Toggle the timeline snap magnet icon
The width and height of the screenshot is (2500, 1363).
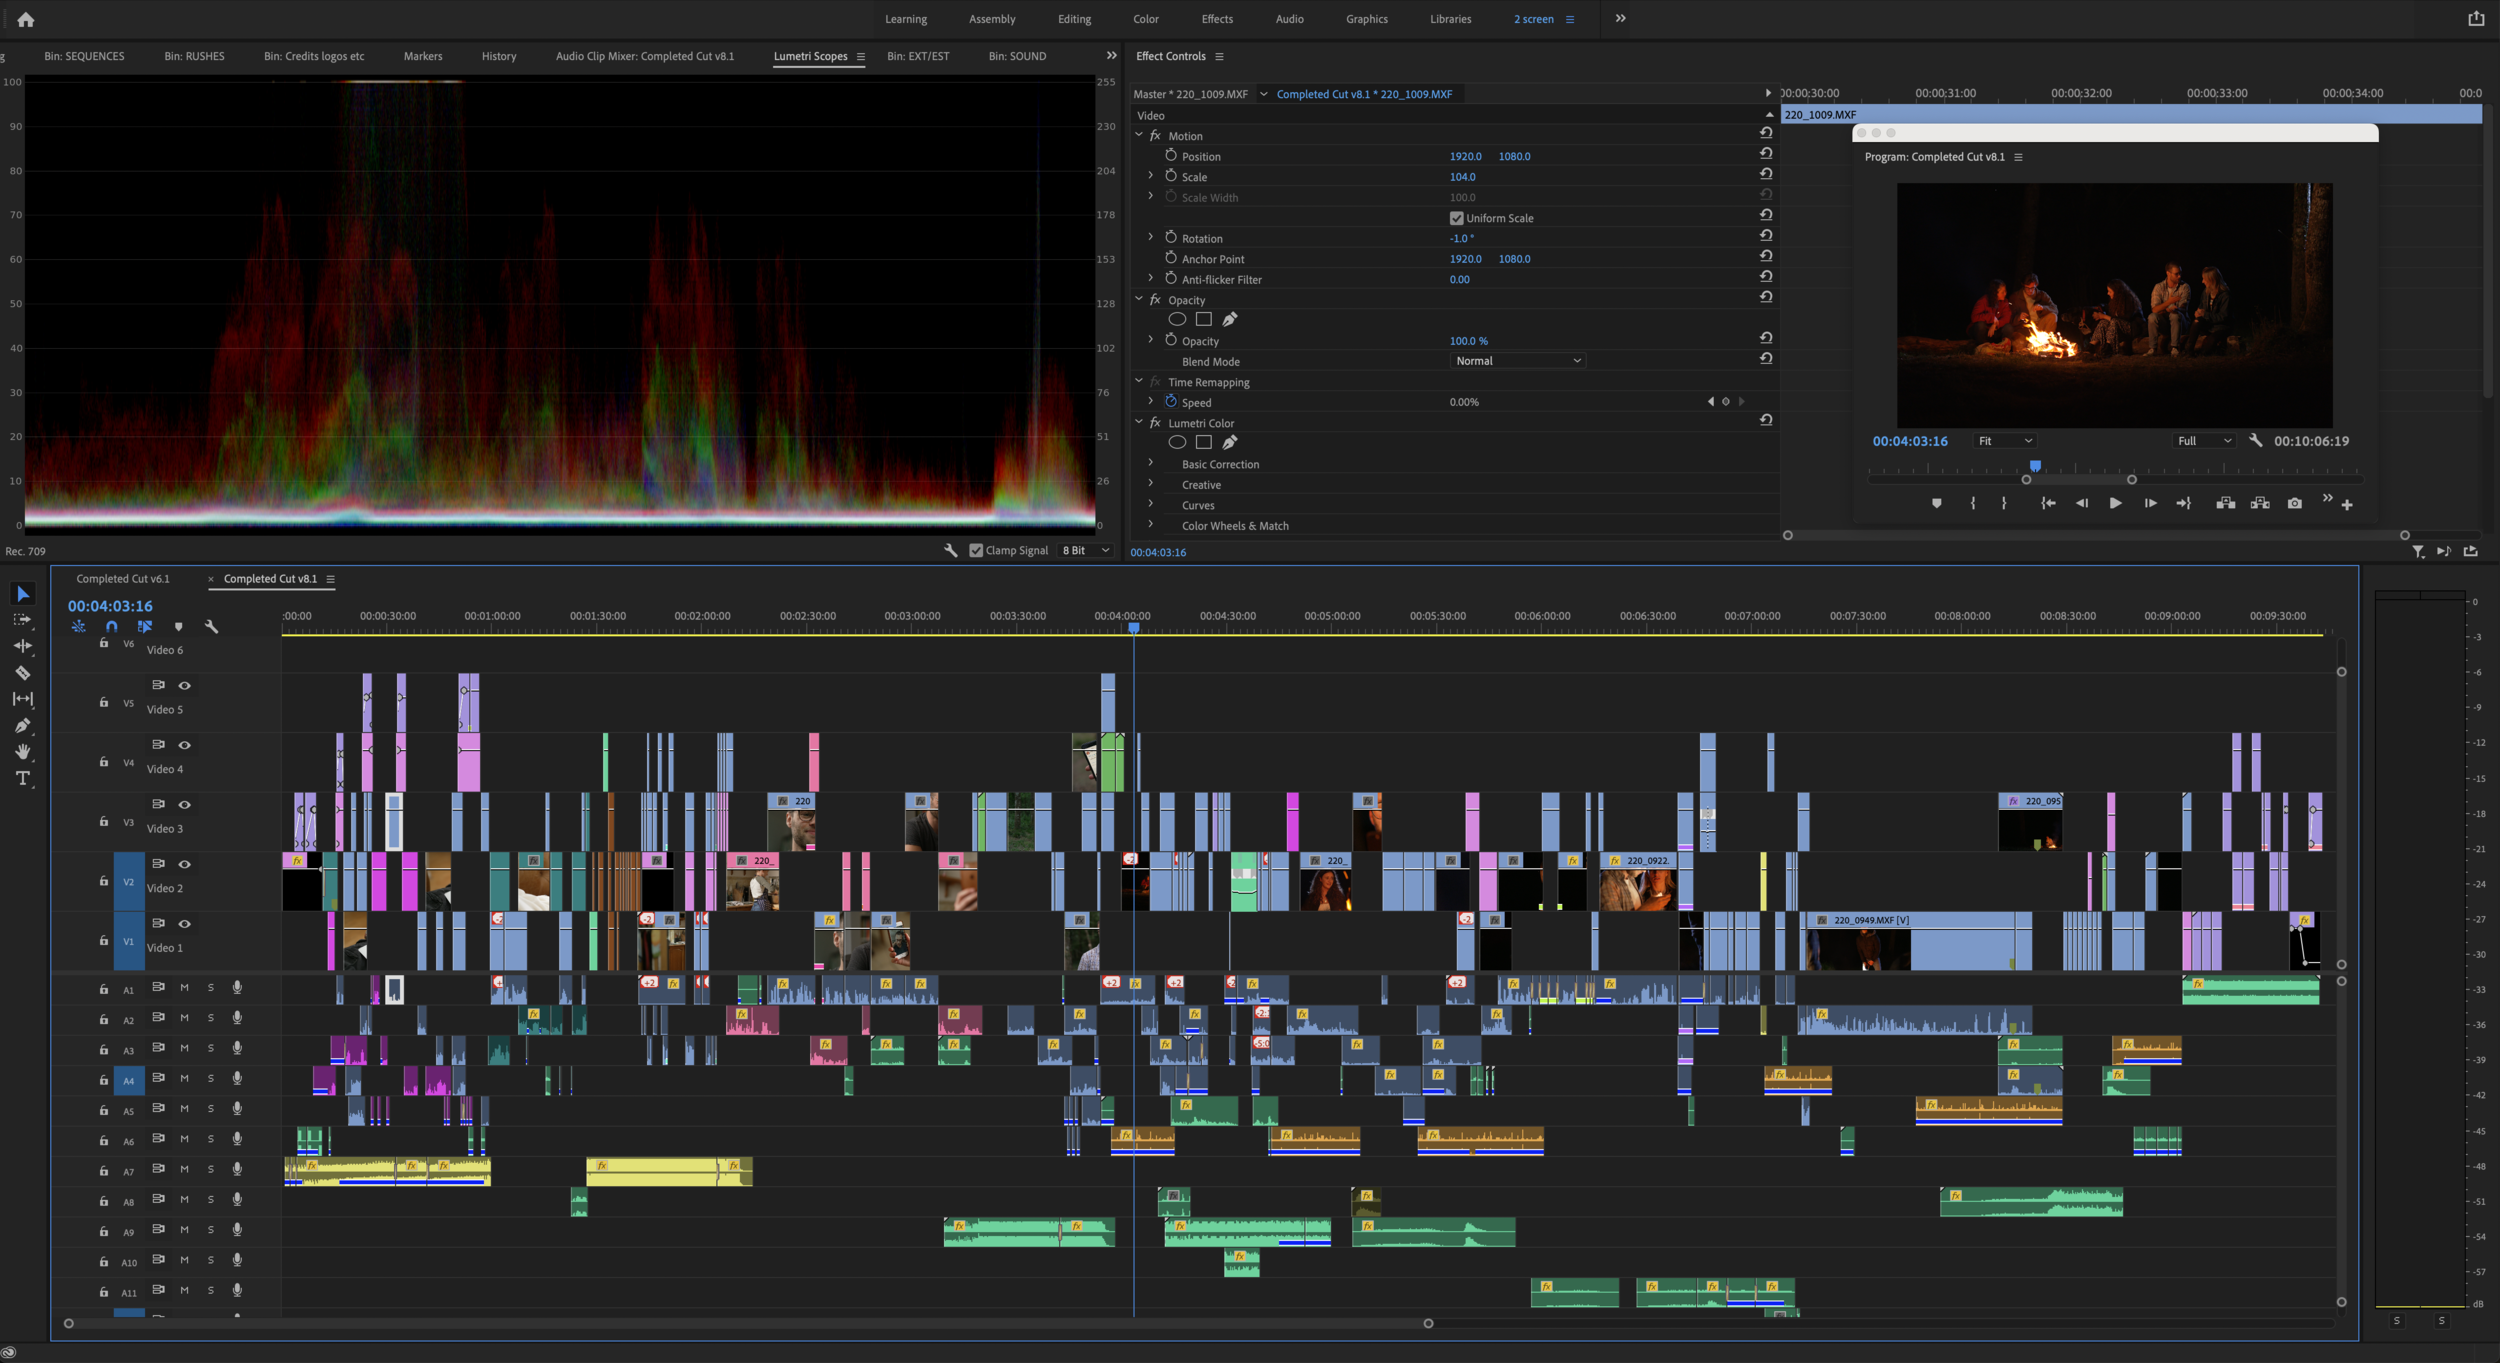(111, 626)
